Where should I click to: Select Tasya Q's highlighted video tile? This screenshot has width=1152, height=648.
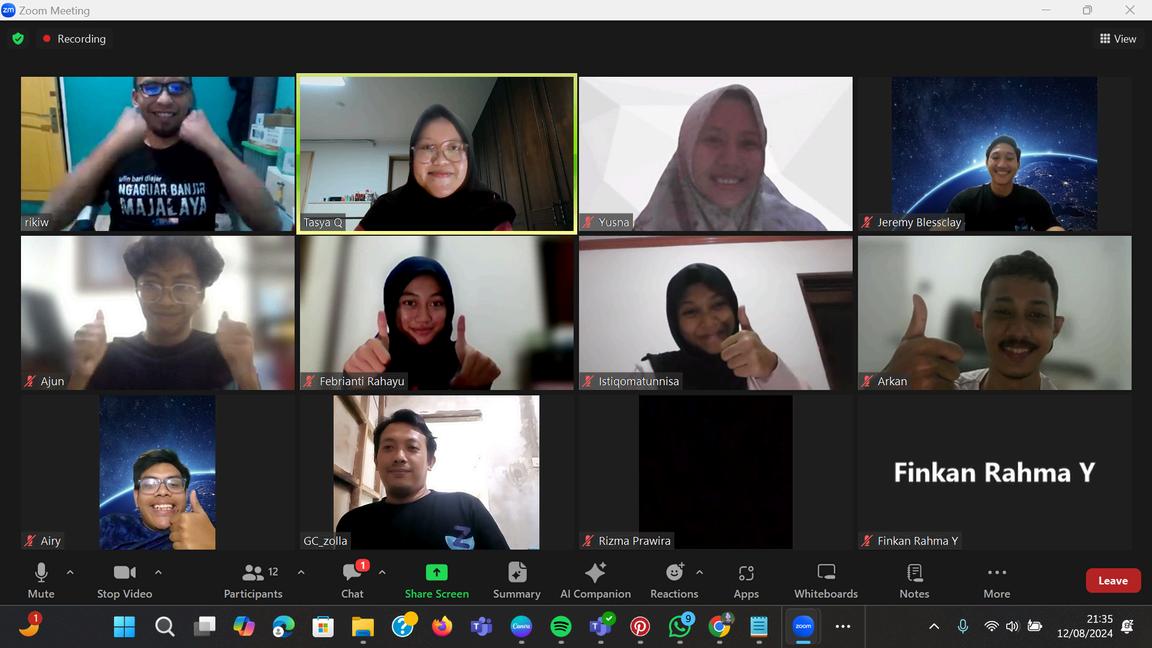[436, 154]
